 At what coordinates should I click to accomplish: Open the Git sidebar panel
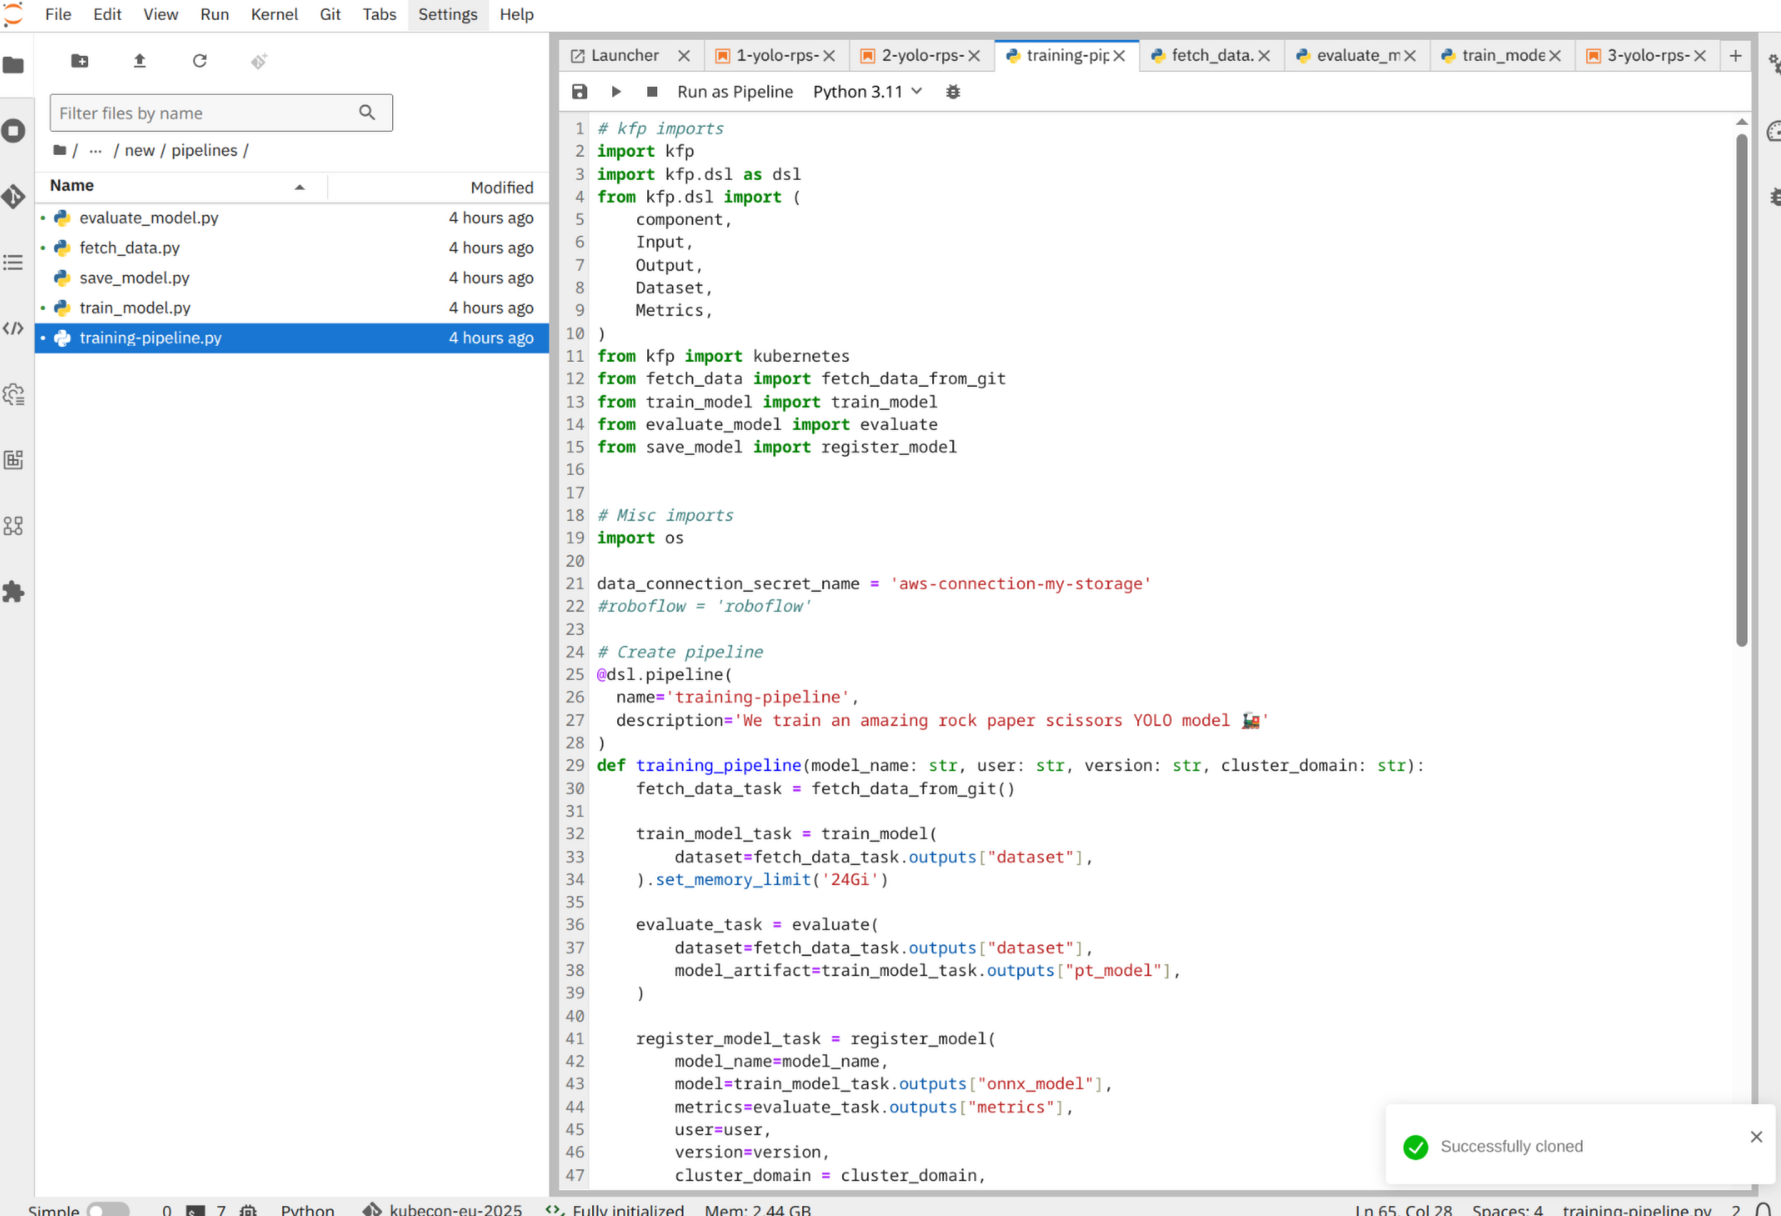point(14,196)
